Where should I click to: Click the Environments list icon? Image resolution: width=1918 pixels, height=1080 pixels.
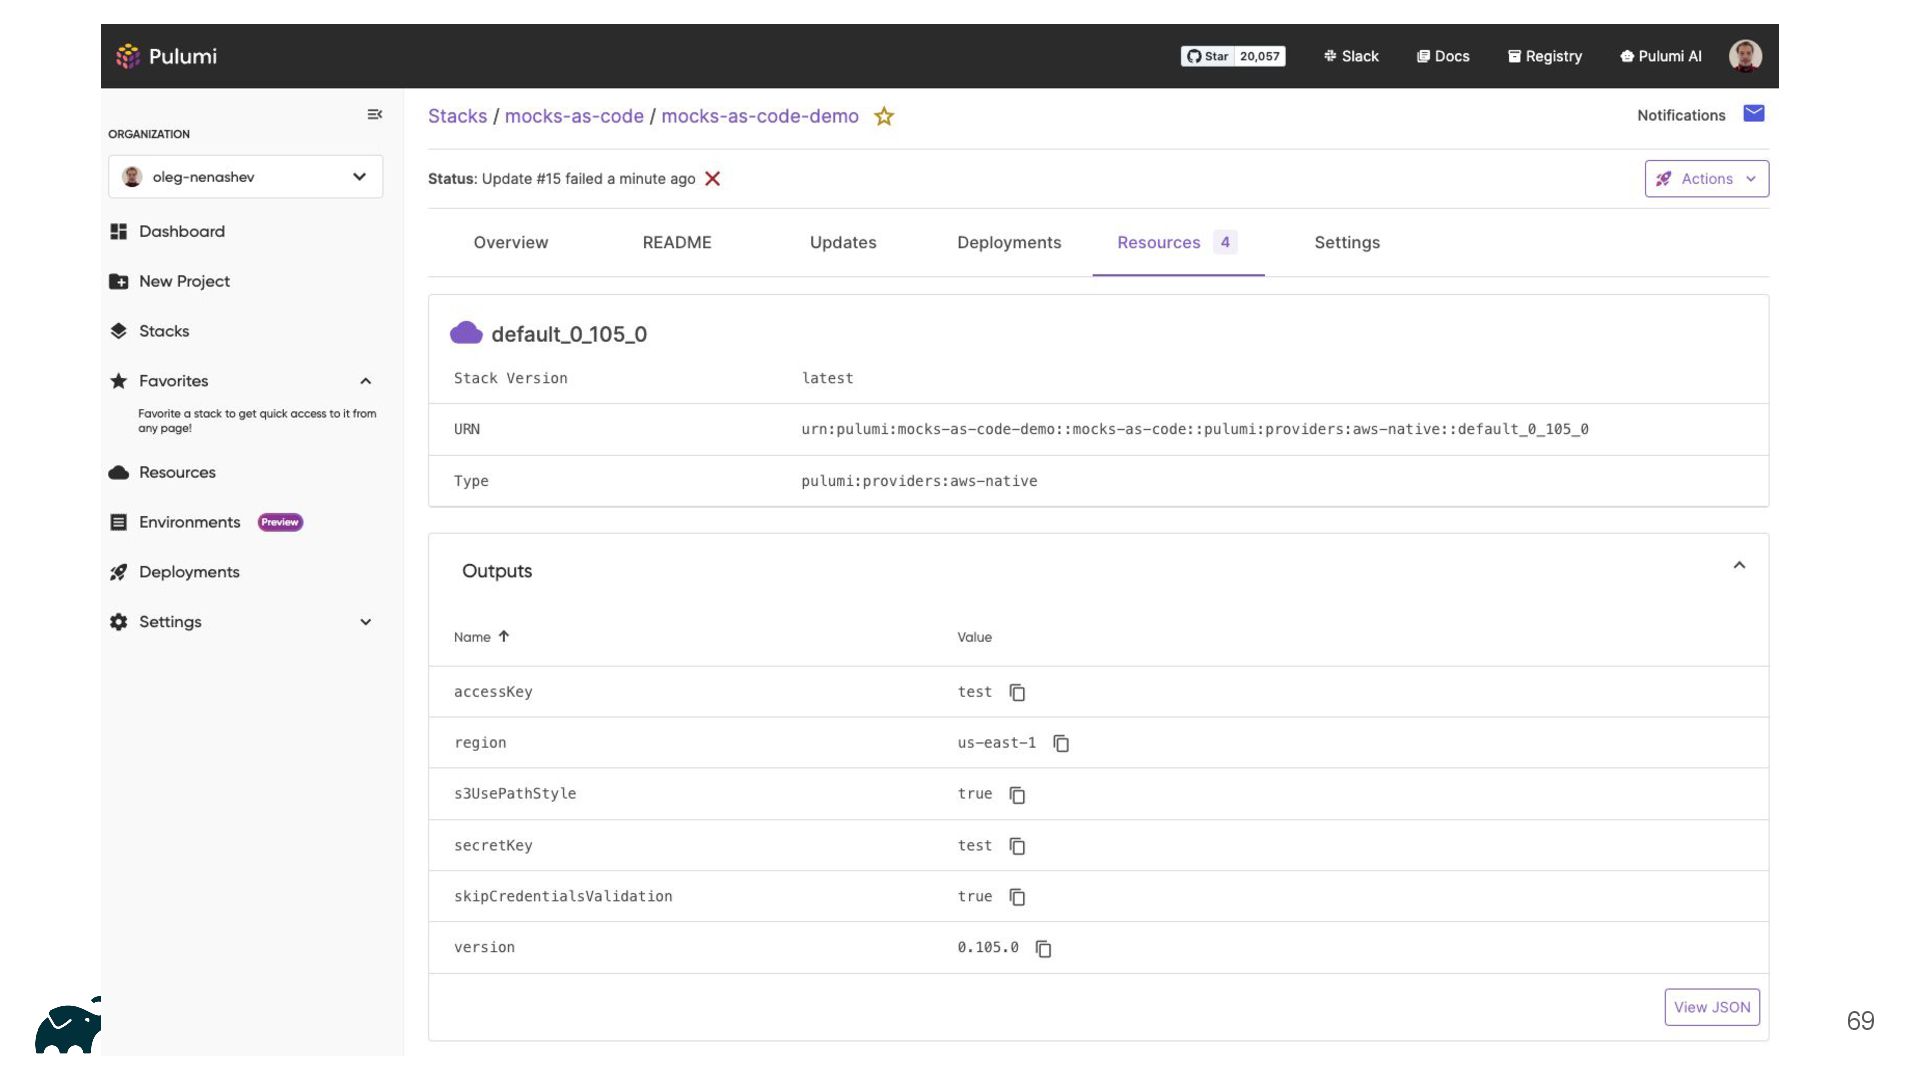tap(119, 522)
